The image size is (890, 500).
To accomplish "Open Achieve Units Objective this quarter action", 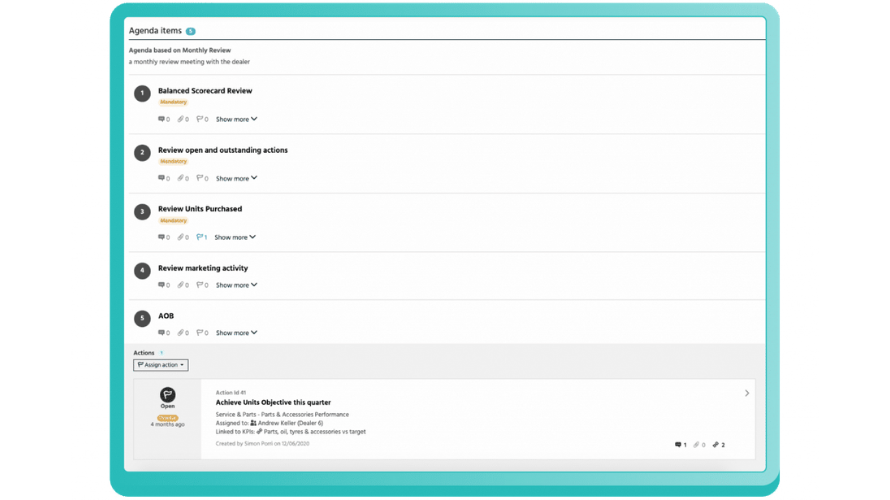I will [273, 402].
